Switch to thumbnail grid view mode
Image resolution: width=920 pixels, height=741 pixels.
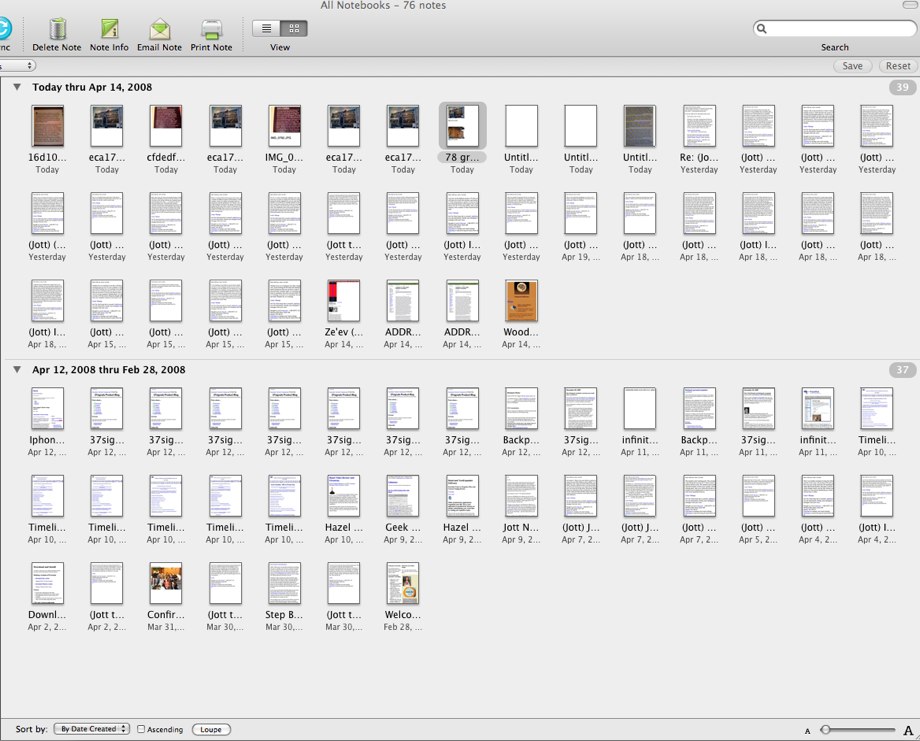(294, 28)
